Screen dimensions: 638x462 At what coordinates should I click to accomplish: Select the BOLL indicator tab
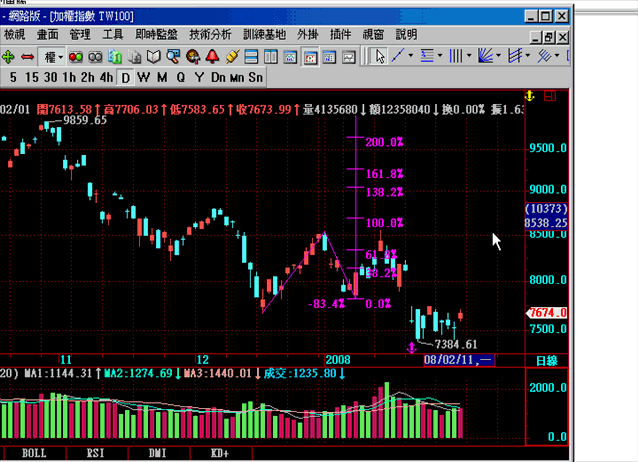click(33, 453)
